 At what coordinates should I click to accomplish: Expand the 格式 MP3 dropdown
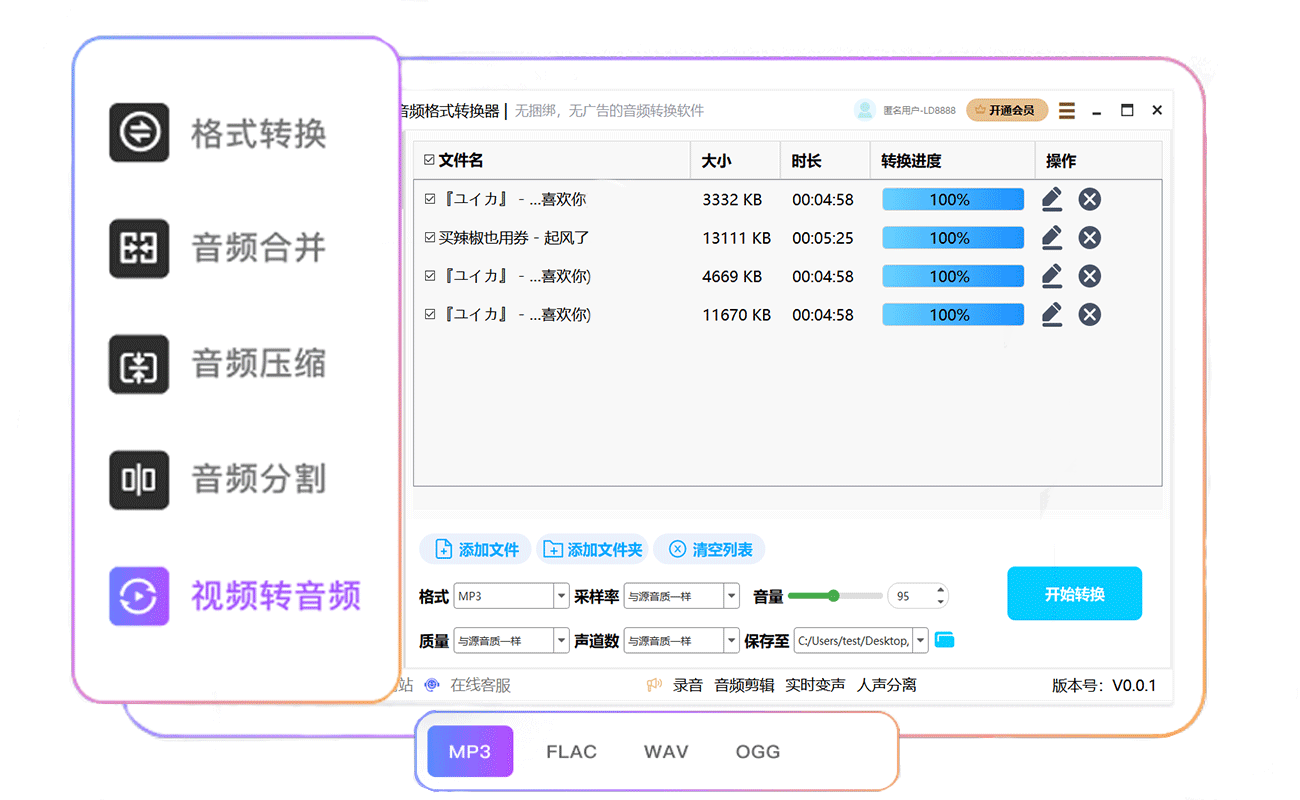(561, 596)
